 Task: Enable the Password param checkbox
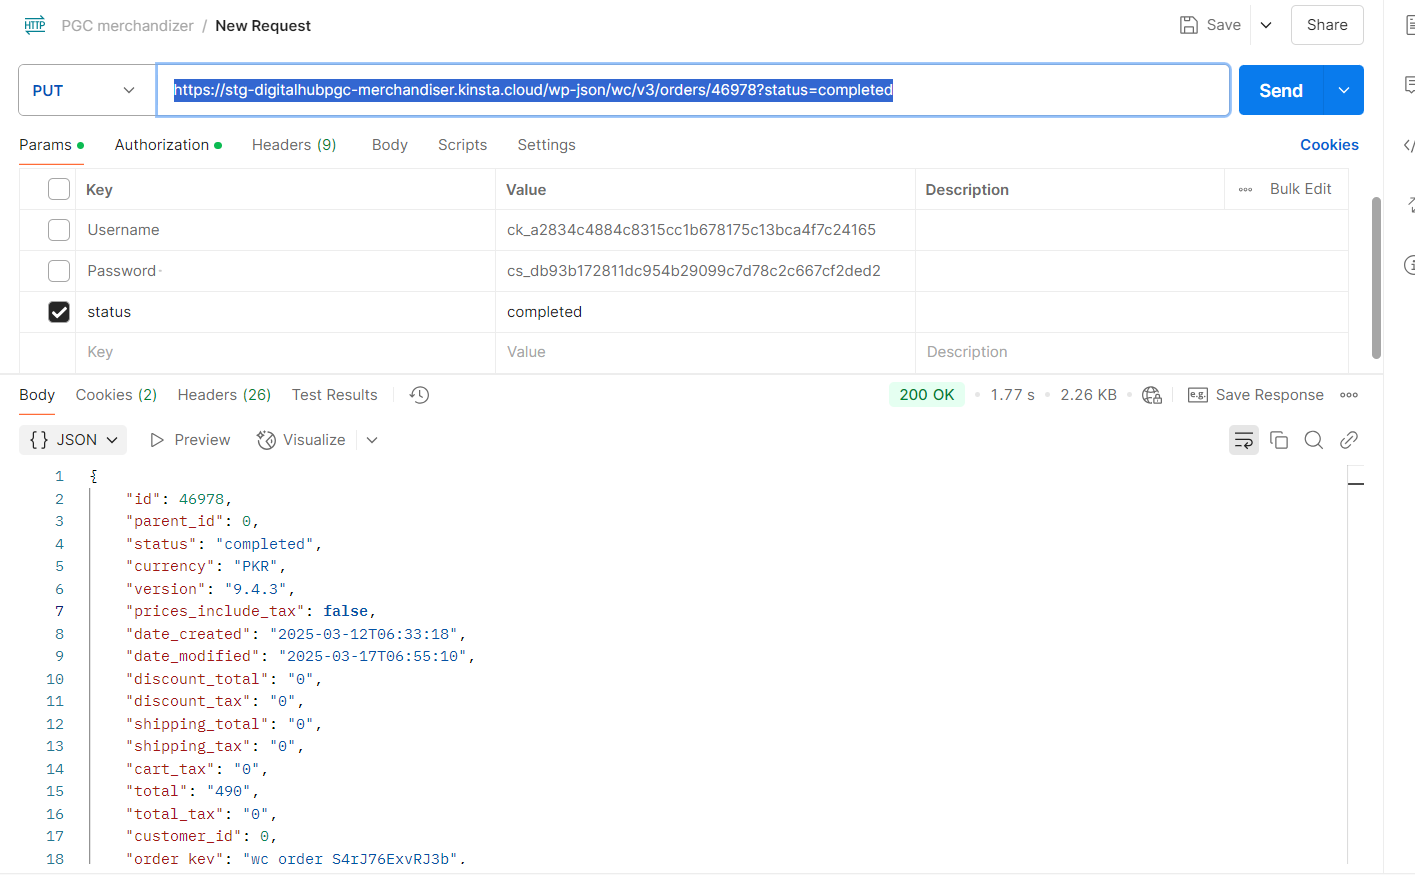(x=59, y=271)
